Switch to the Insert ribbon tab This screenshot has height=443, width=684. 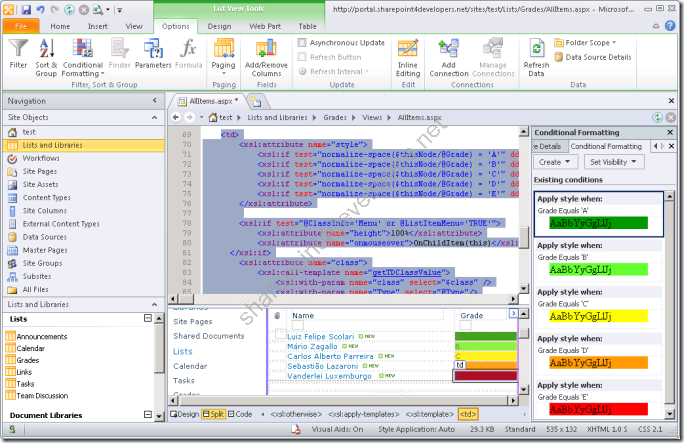pyautogui.click(x=98, y=26)
